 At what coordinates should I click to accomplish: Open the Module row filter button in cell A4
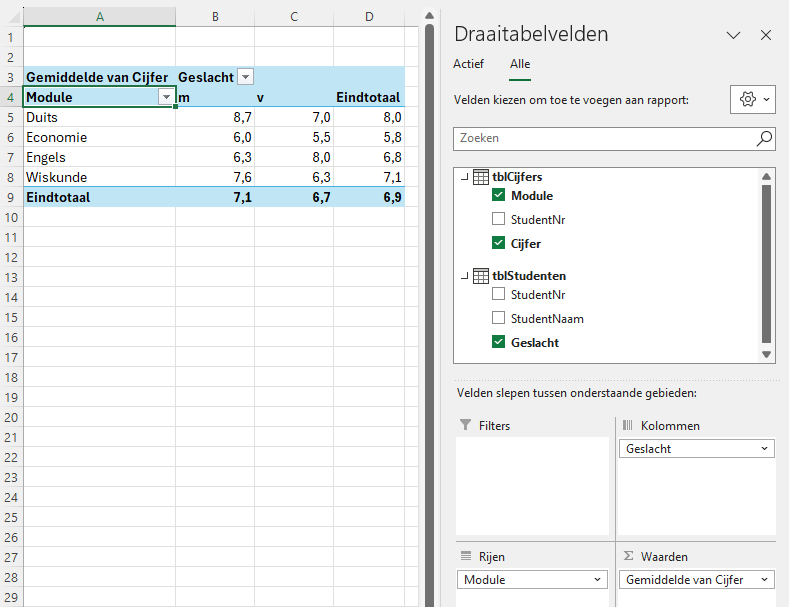pyautogui.click(x=166, y=98)
